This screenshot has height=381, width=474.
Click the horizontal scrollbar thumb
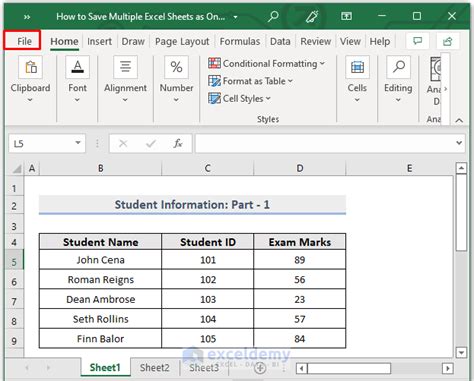click(x=349, y=368)
